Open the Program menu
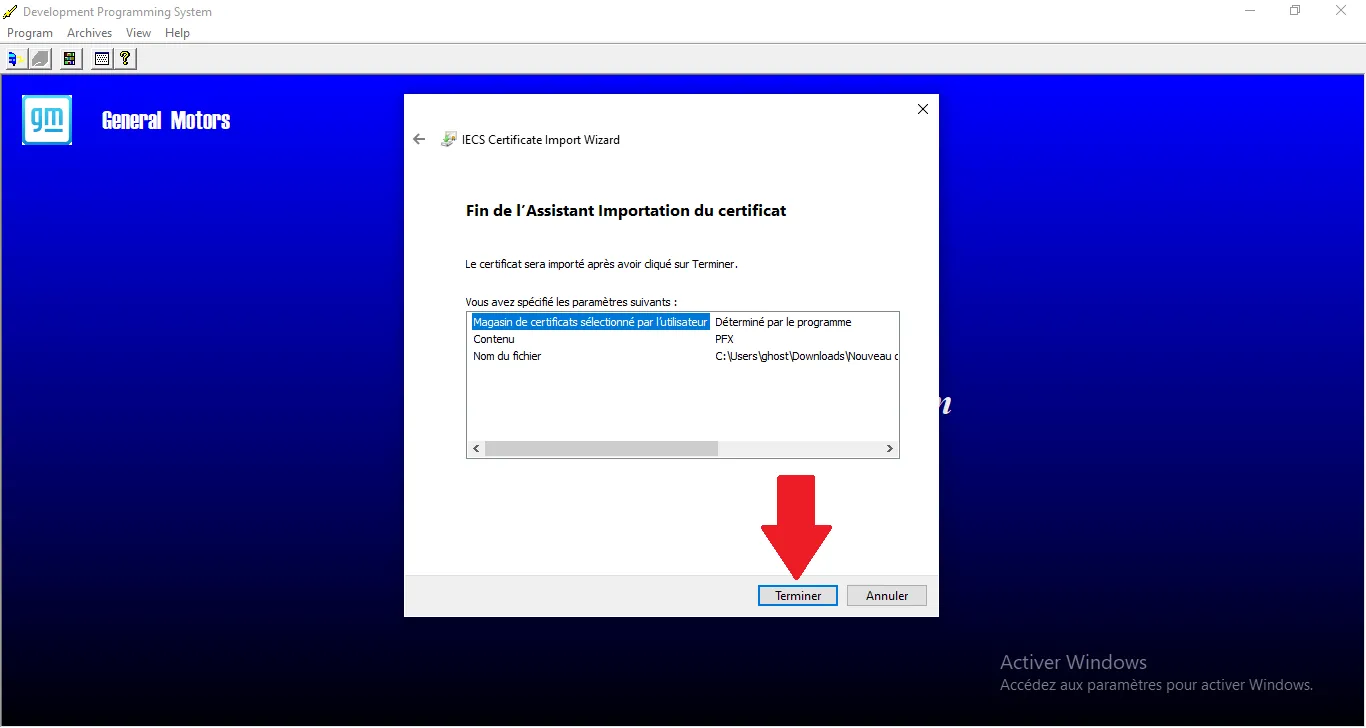This screenshot has width=1366, height=728. (x=30, y=33)
